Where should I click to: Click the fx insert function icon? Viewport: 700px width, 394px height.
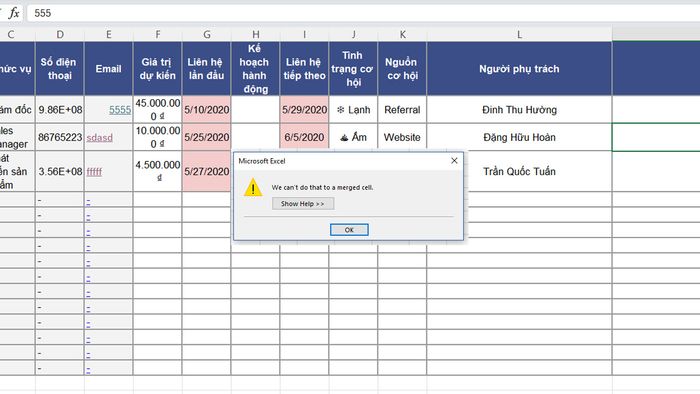tap(14, 13)
